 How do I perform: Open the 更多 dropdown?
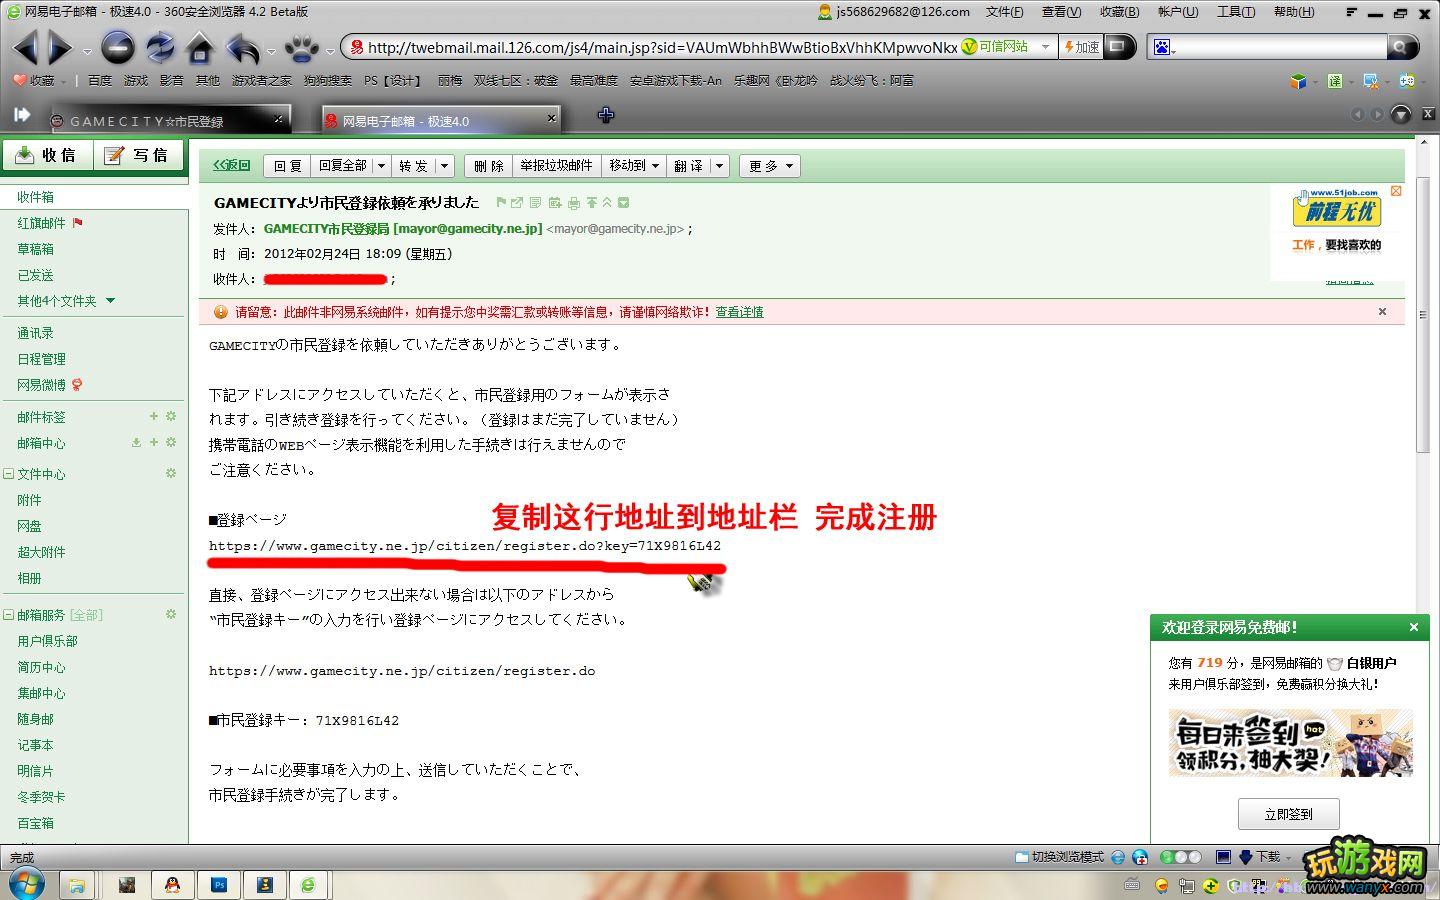tap(770, 166)
